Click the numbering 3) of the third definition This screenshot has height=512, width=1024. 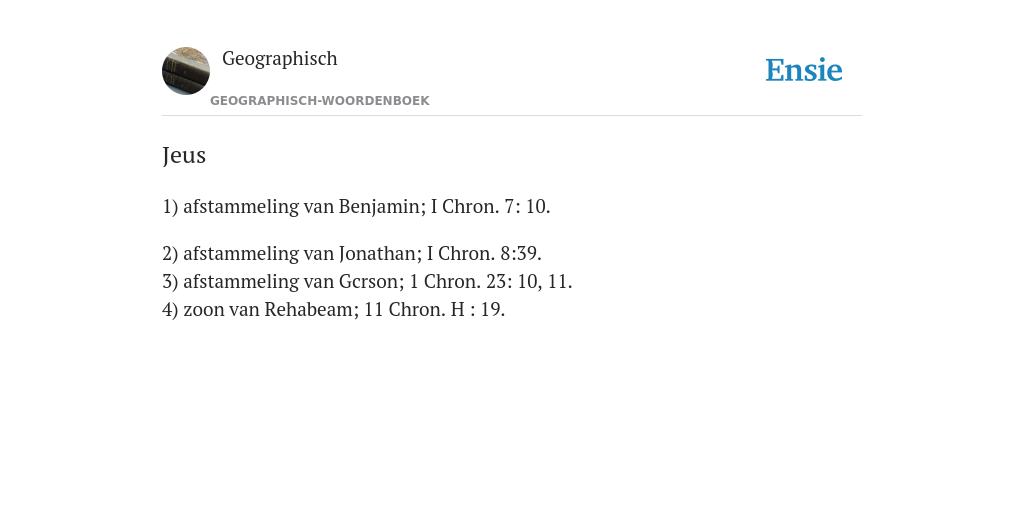170,281
